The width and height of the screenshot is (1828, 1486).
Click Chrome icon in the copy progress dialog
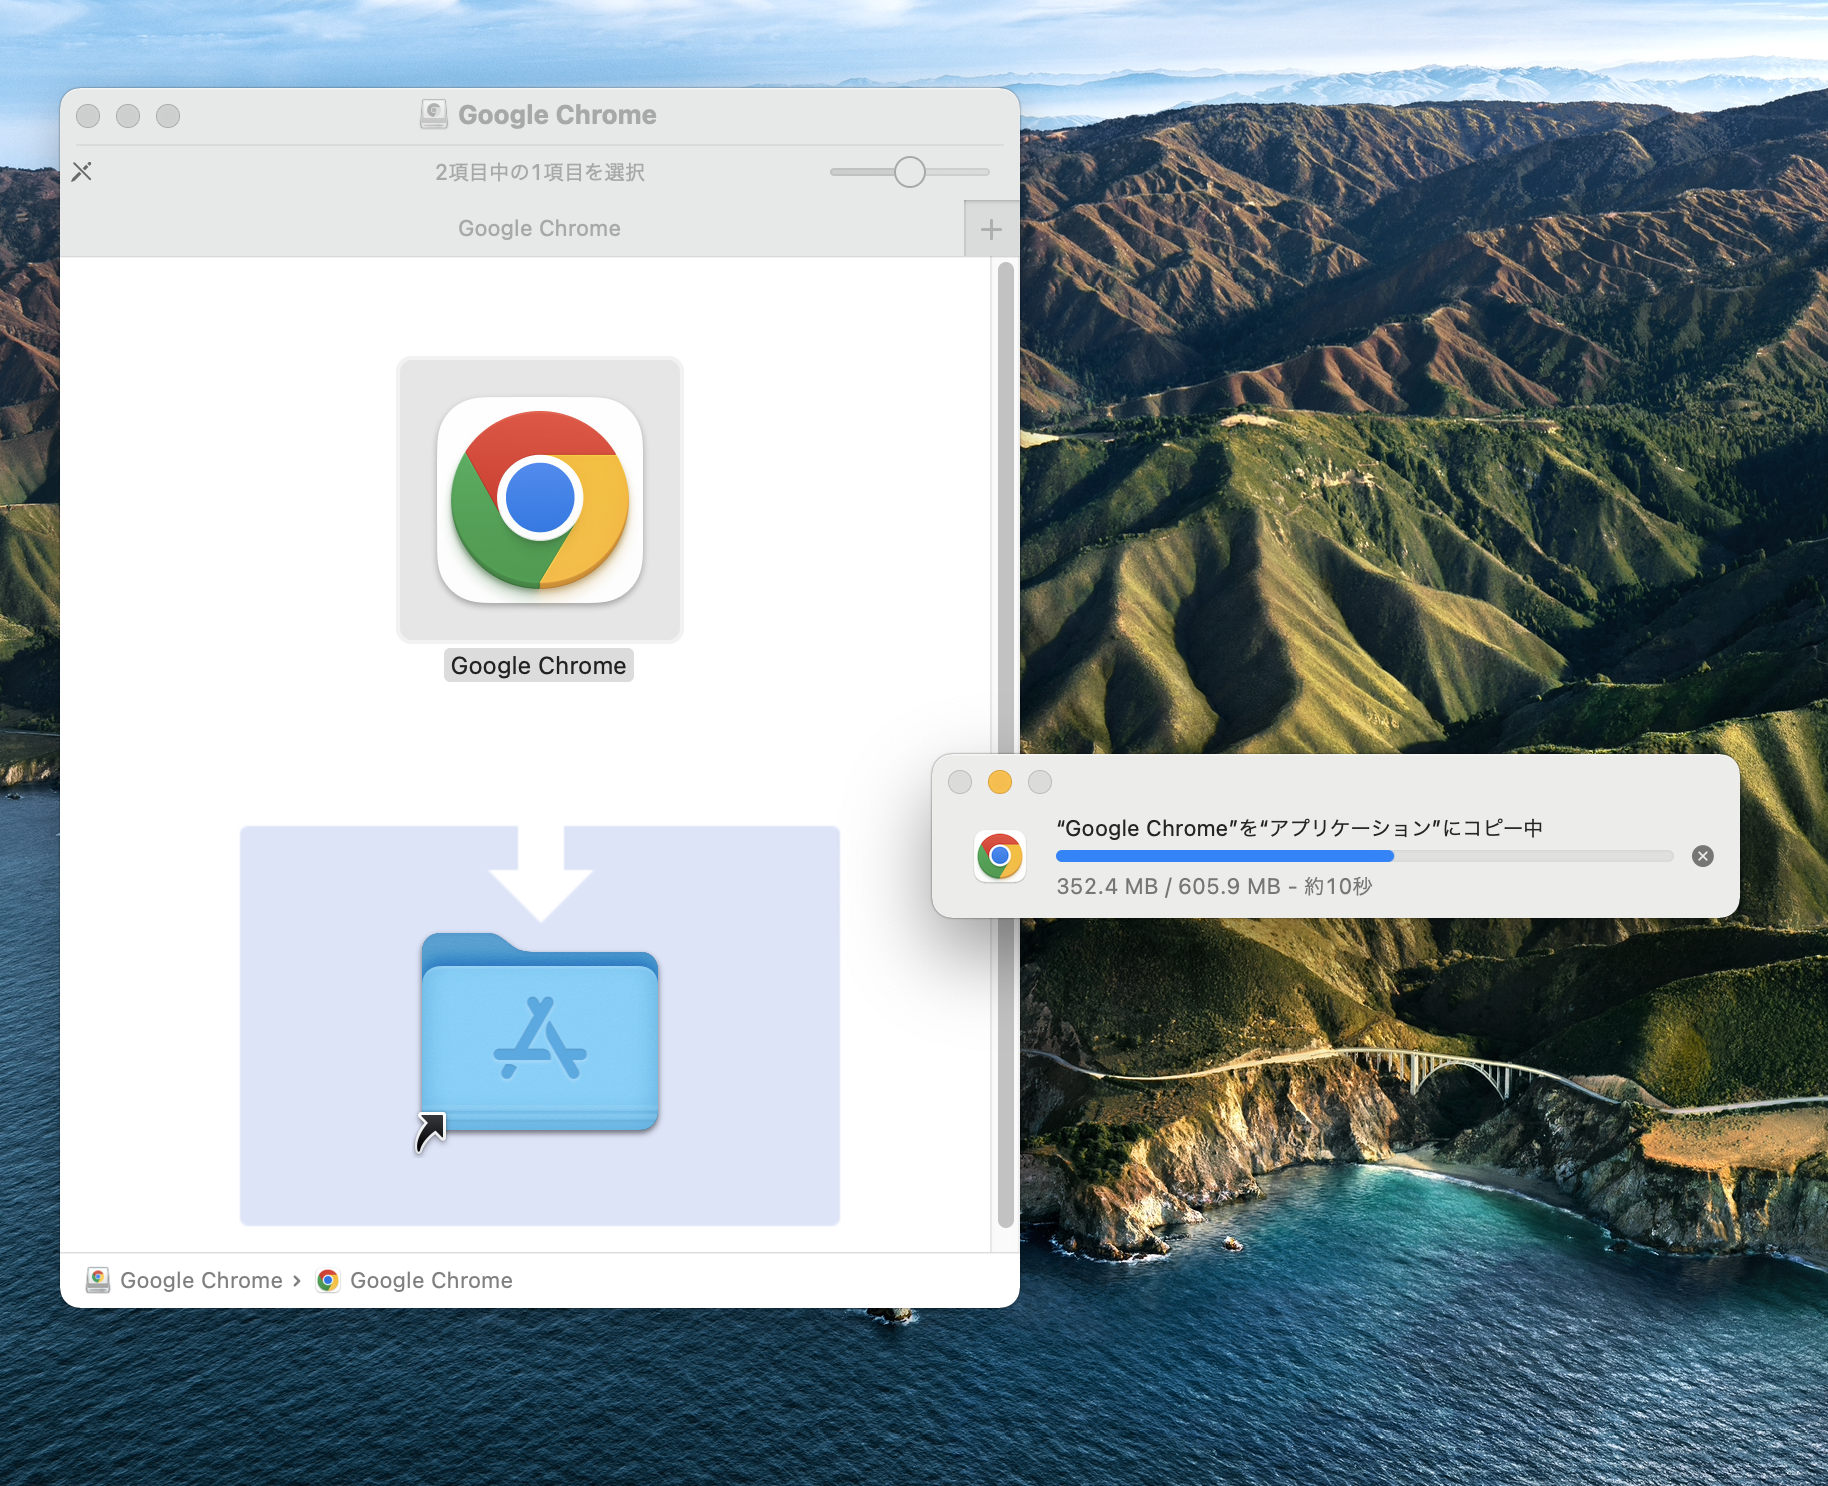(999, 856)
